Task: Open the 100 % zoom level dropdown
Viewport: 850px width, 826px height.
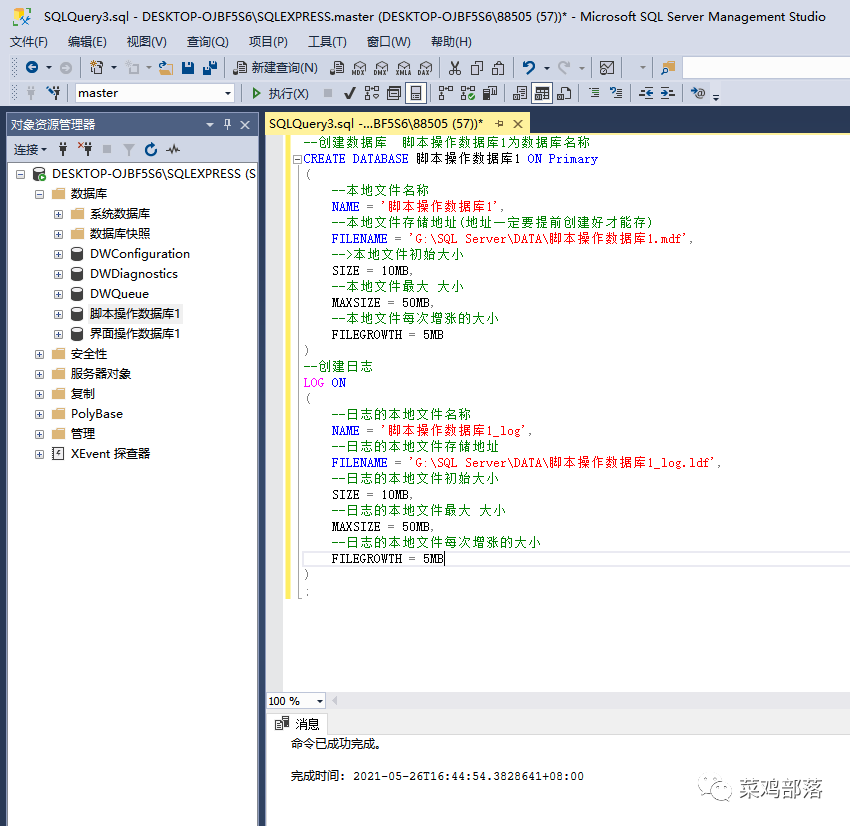Action: (320, 701)
